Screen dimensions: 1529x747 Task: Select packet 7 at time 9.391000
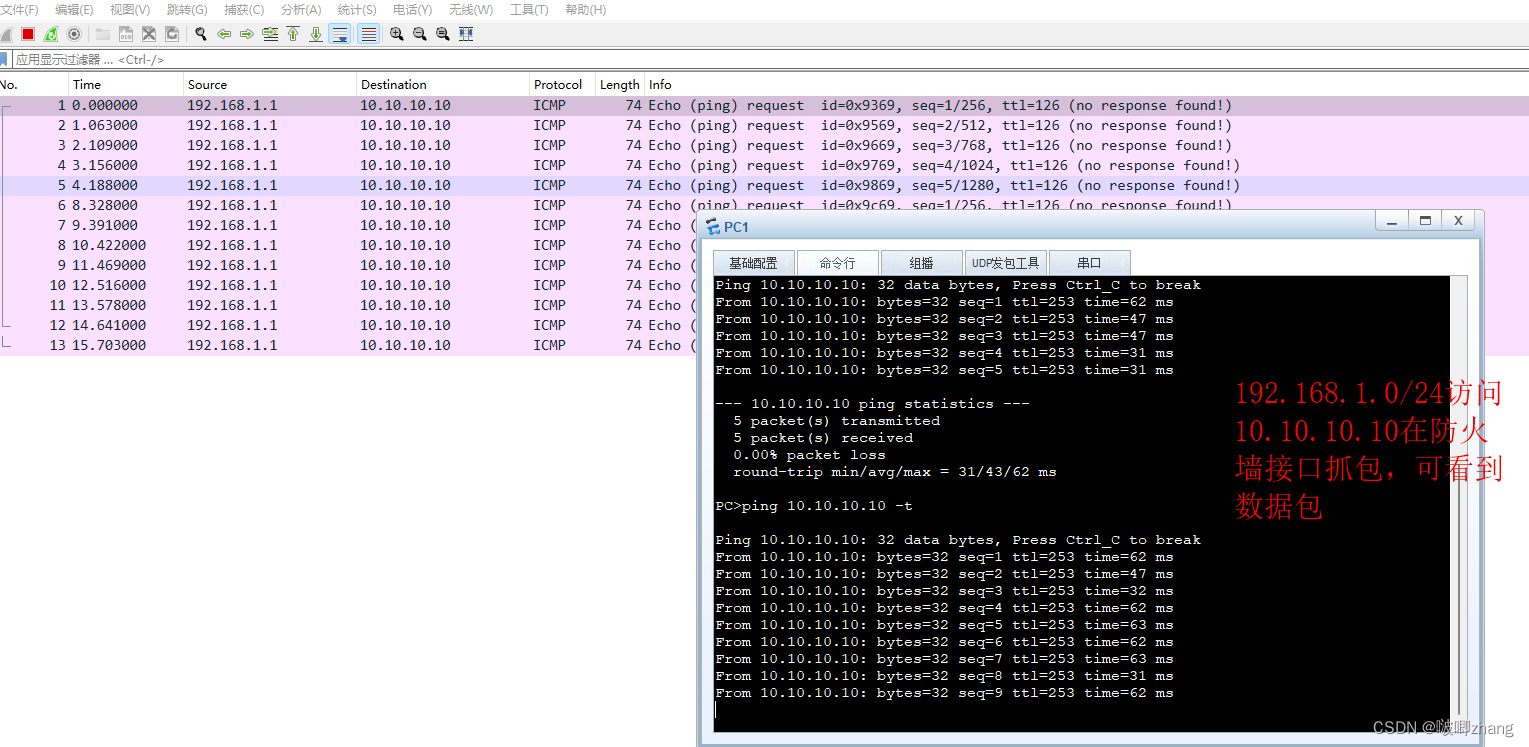347,226
